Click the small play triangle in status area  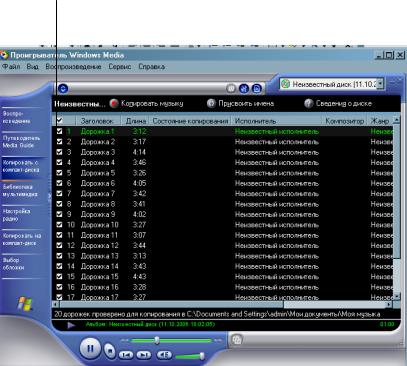tap(71, 325)
